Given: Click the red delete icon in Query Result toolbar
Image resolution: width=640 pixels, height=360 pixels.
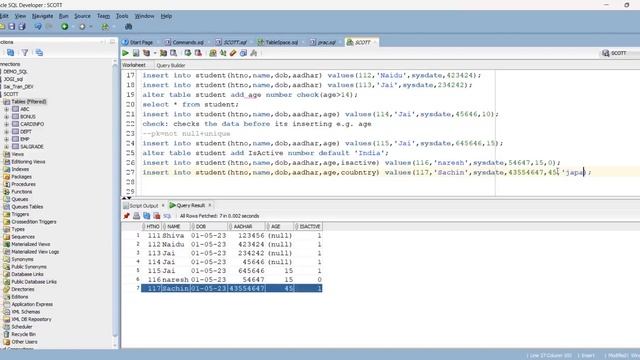Looking at the screenshot, I should point(157,216).
